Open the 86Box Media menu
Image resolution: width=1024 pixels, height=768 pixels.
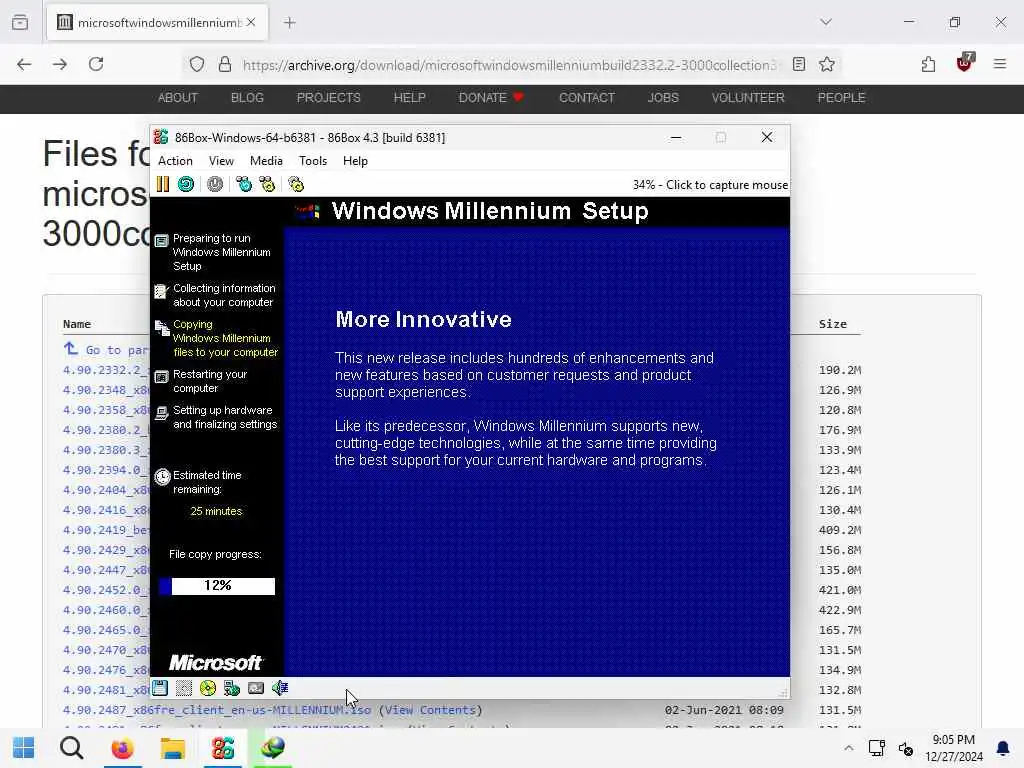pyautogui.click(x=266, y=161)
